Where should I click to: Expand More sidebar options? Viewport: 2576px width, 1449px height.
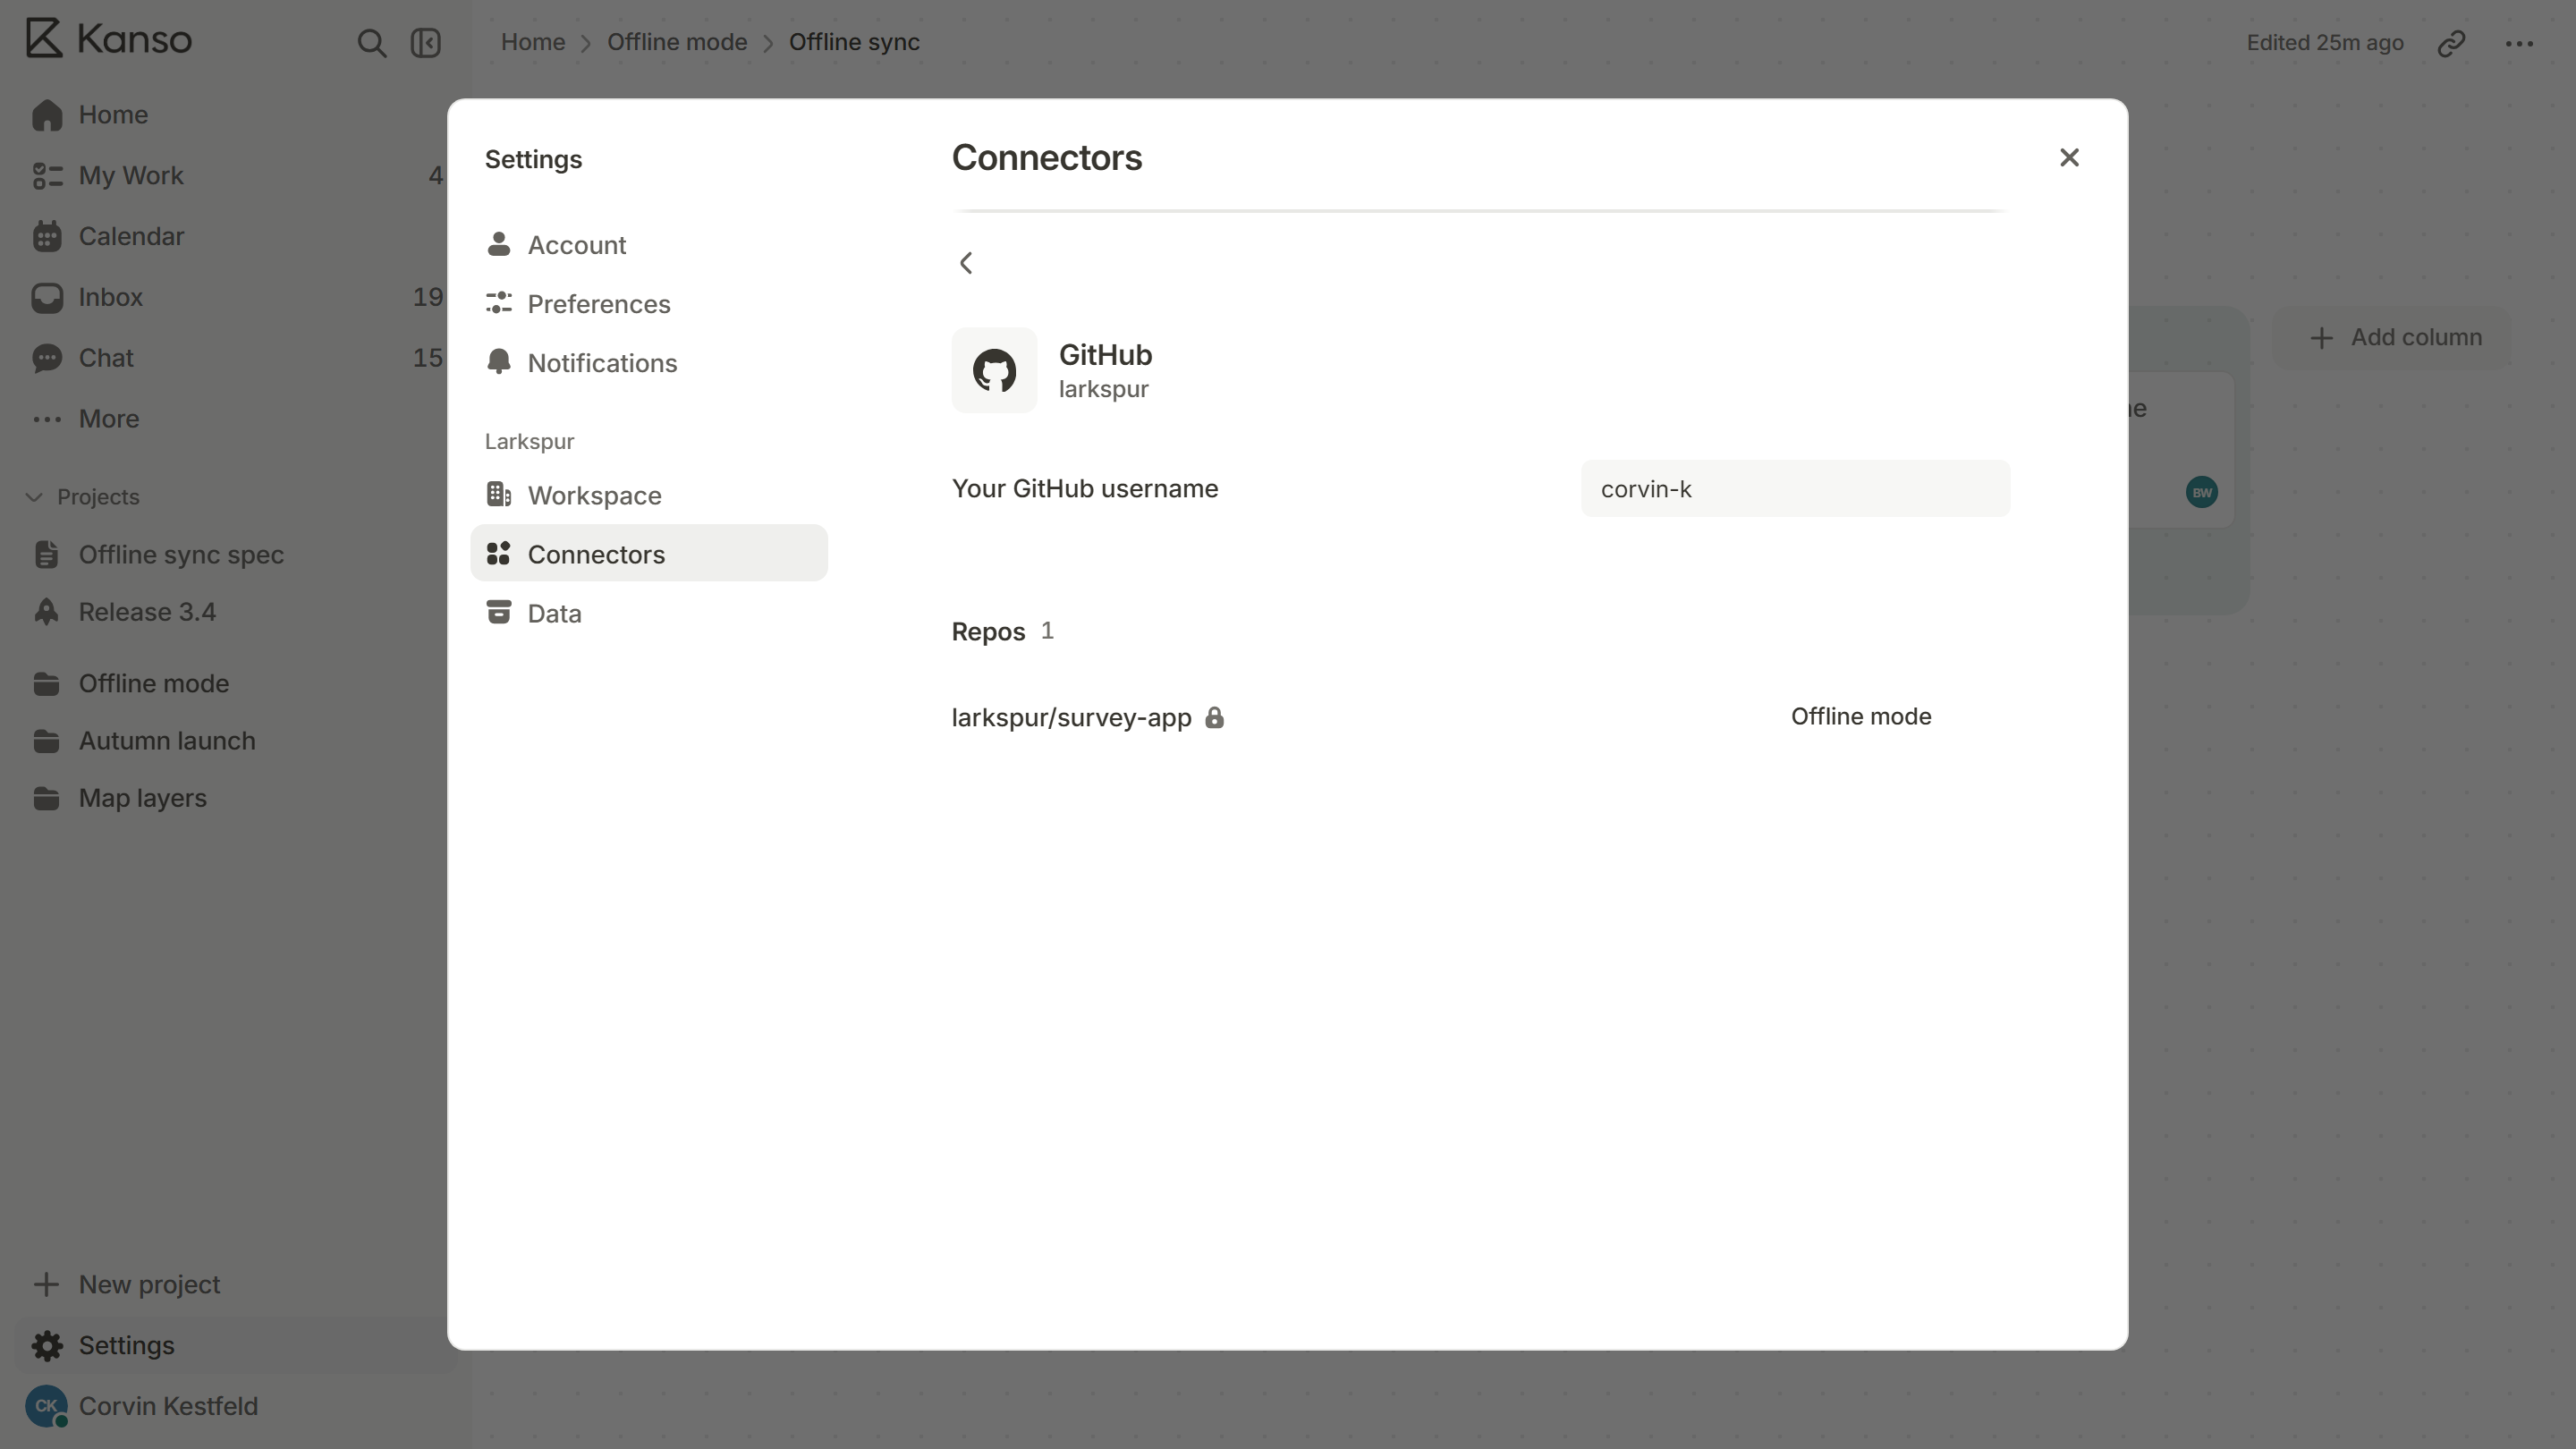(235, 419)
